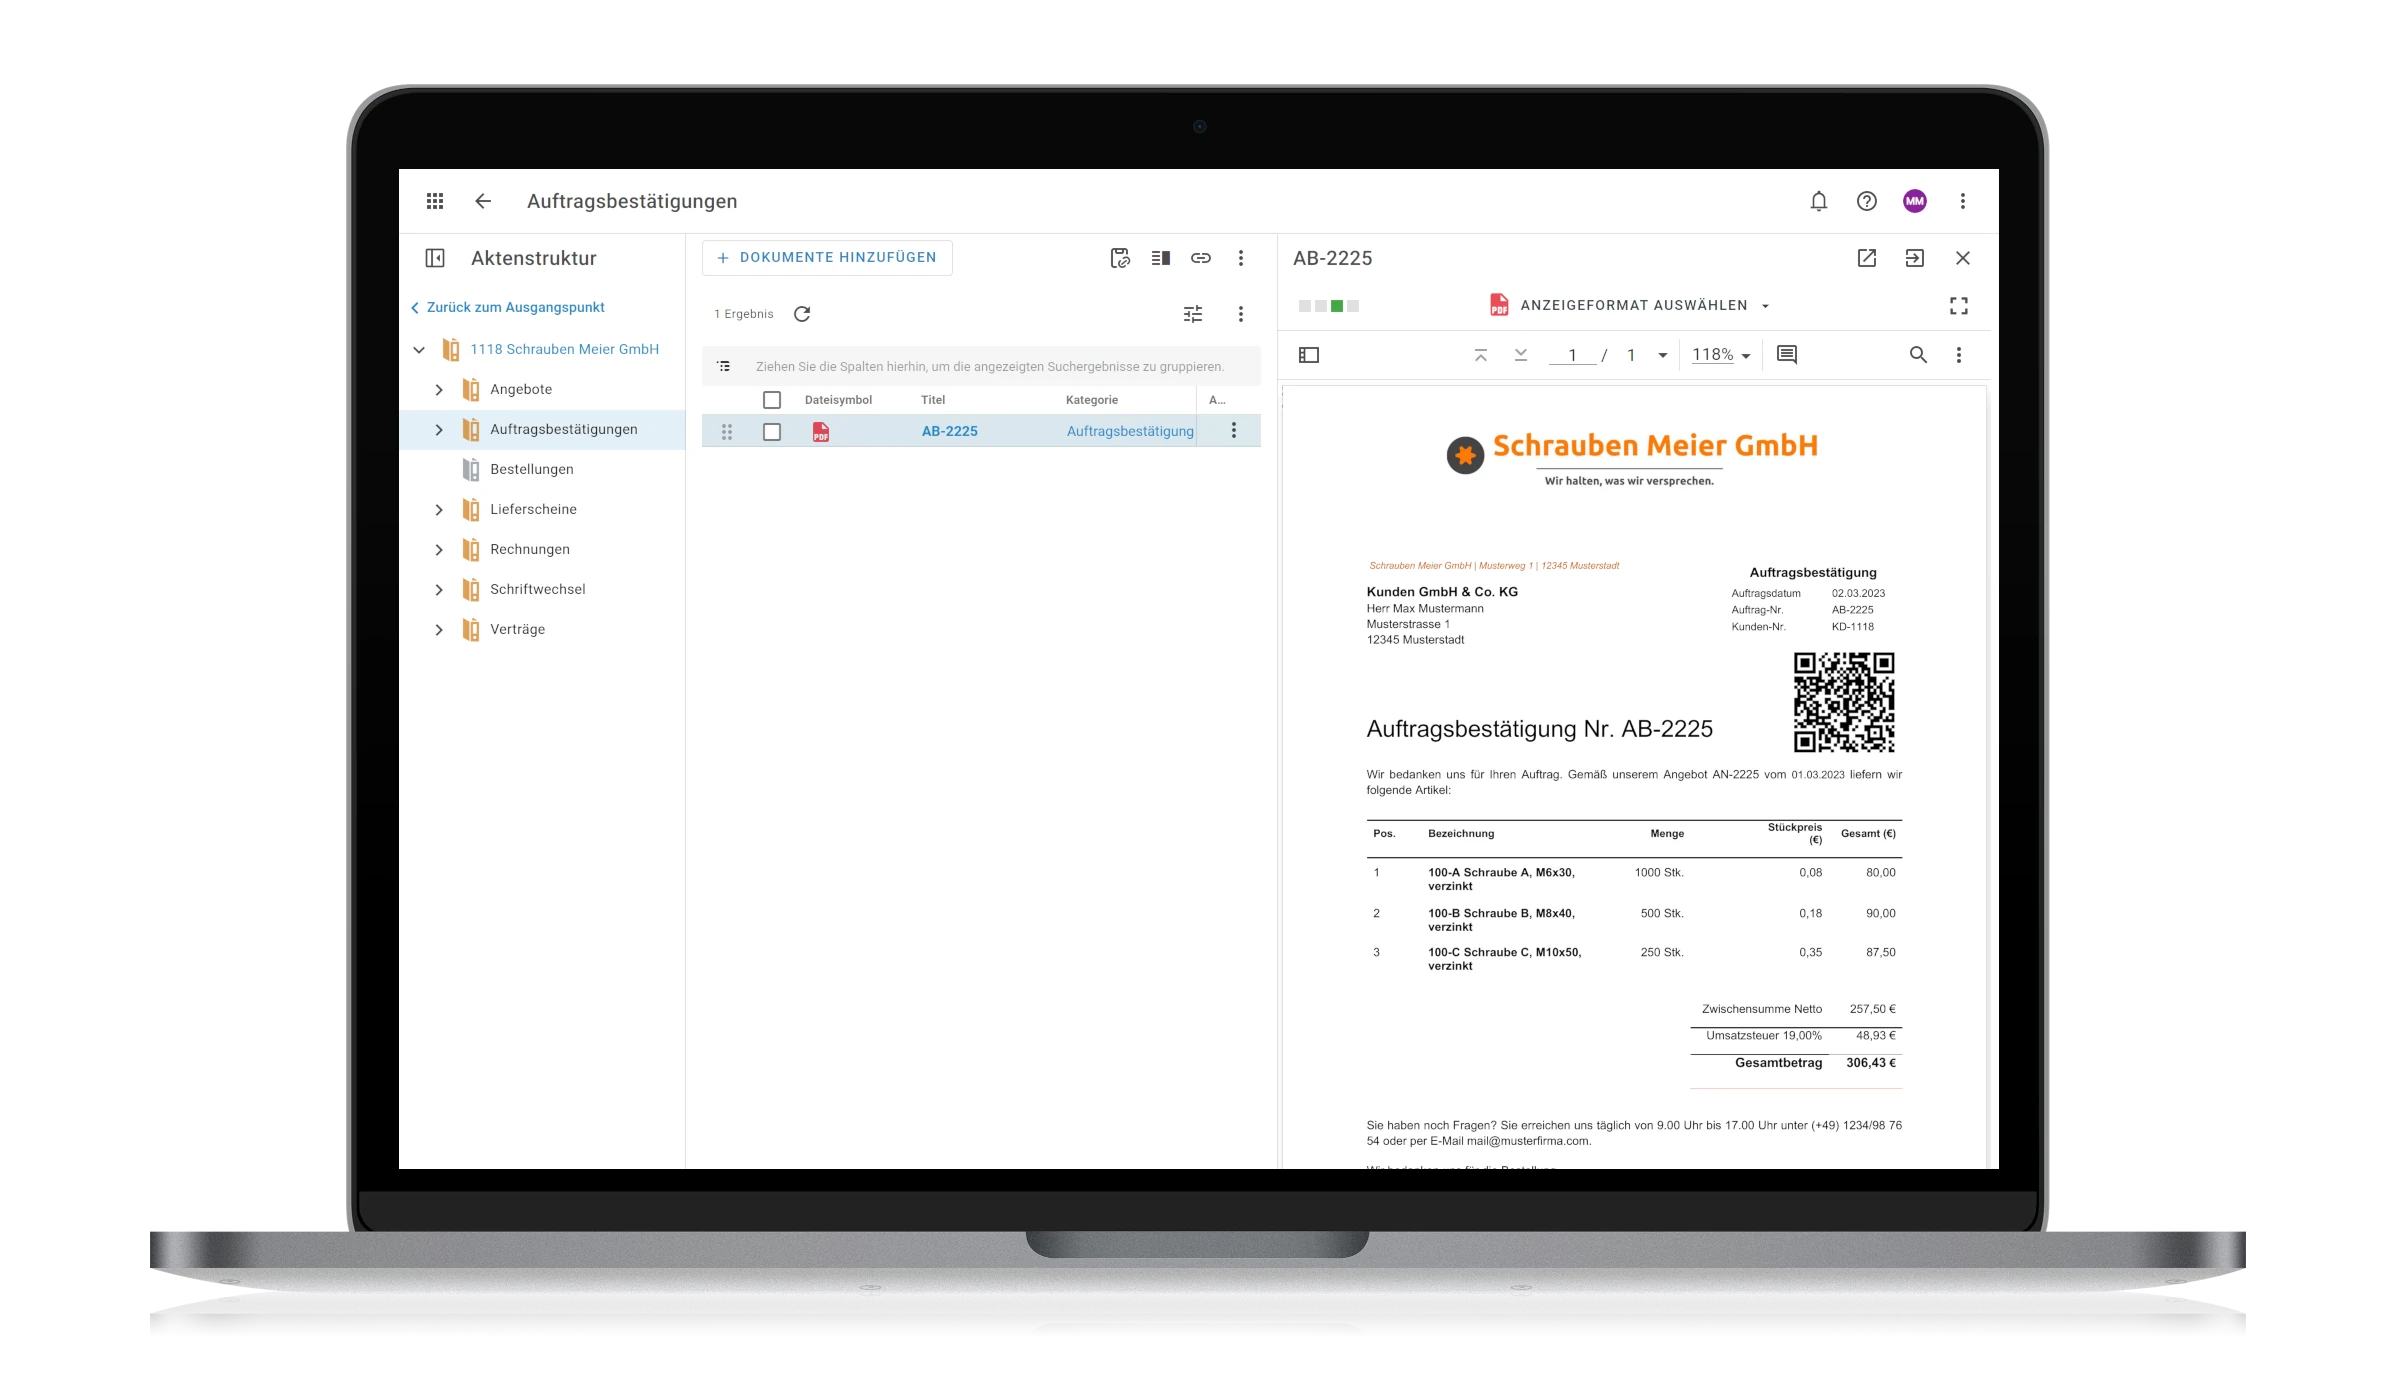Viewport: 2395px width, 1377px height.
Task: Switch to the split preview view icon
Action: tap(1160, 258)
